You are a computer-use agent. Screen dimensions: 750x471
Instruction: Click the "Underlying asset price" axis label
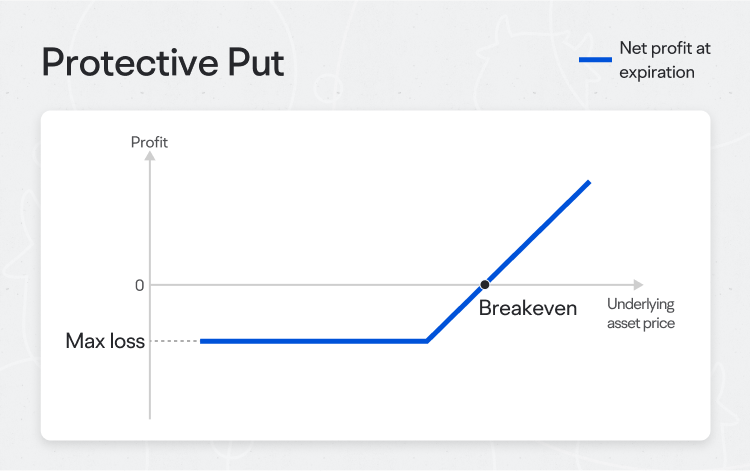coord(640,313)
